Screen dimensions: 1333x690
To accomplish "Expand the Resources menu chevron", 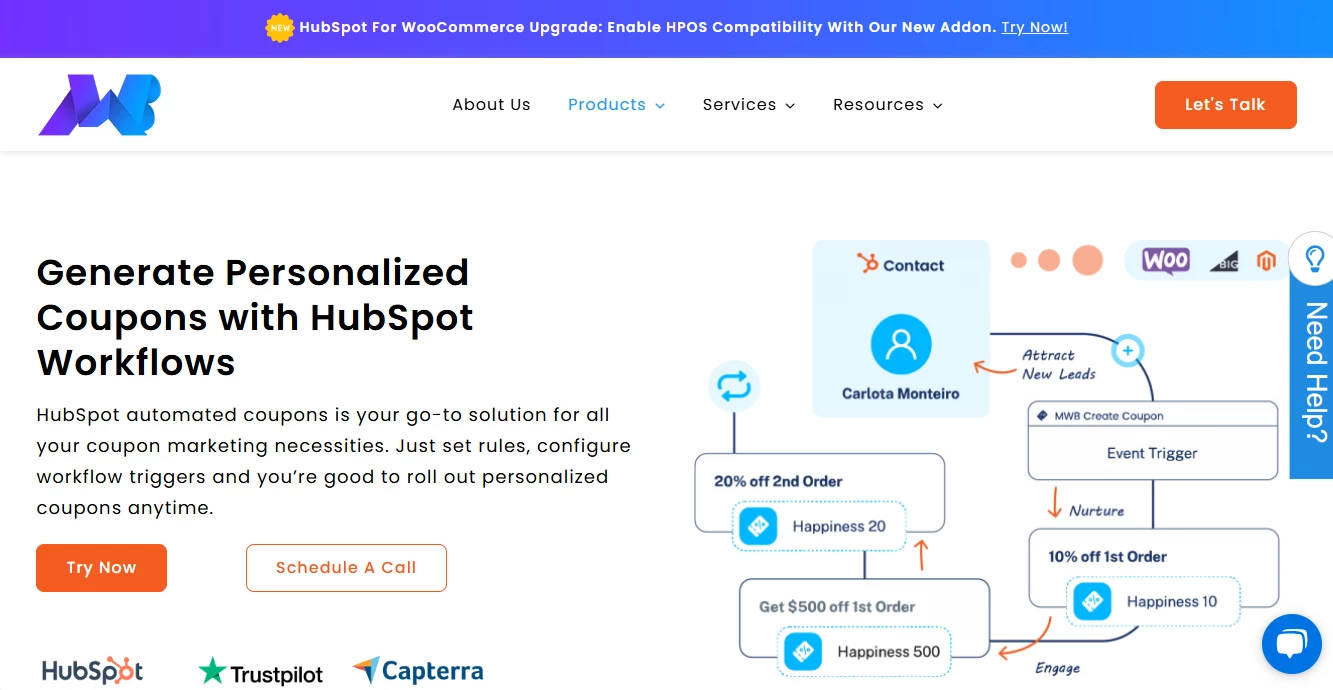I will coord(937,106).
